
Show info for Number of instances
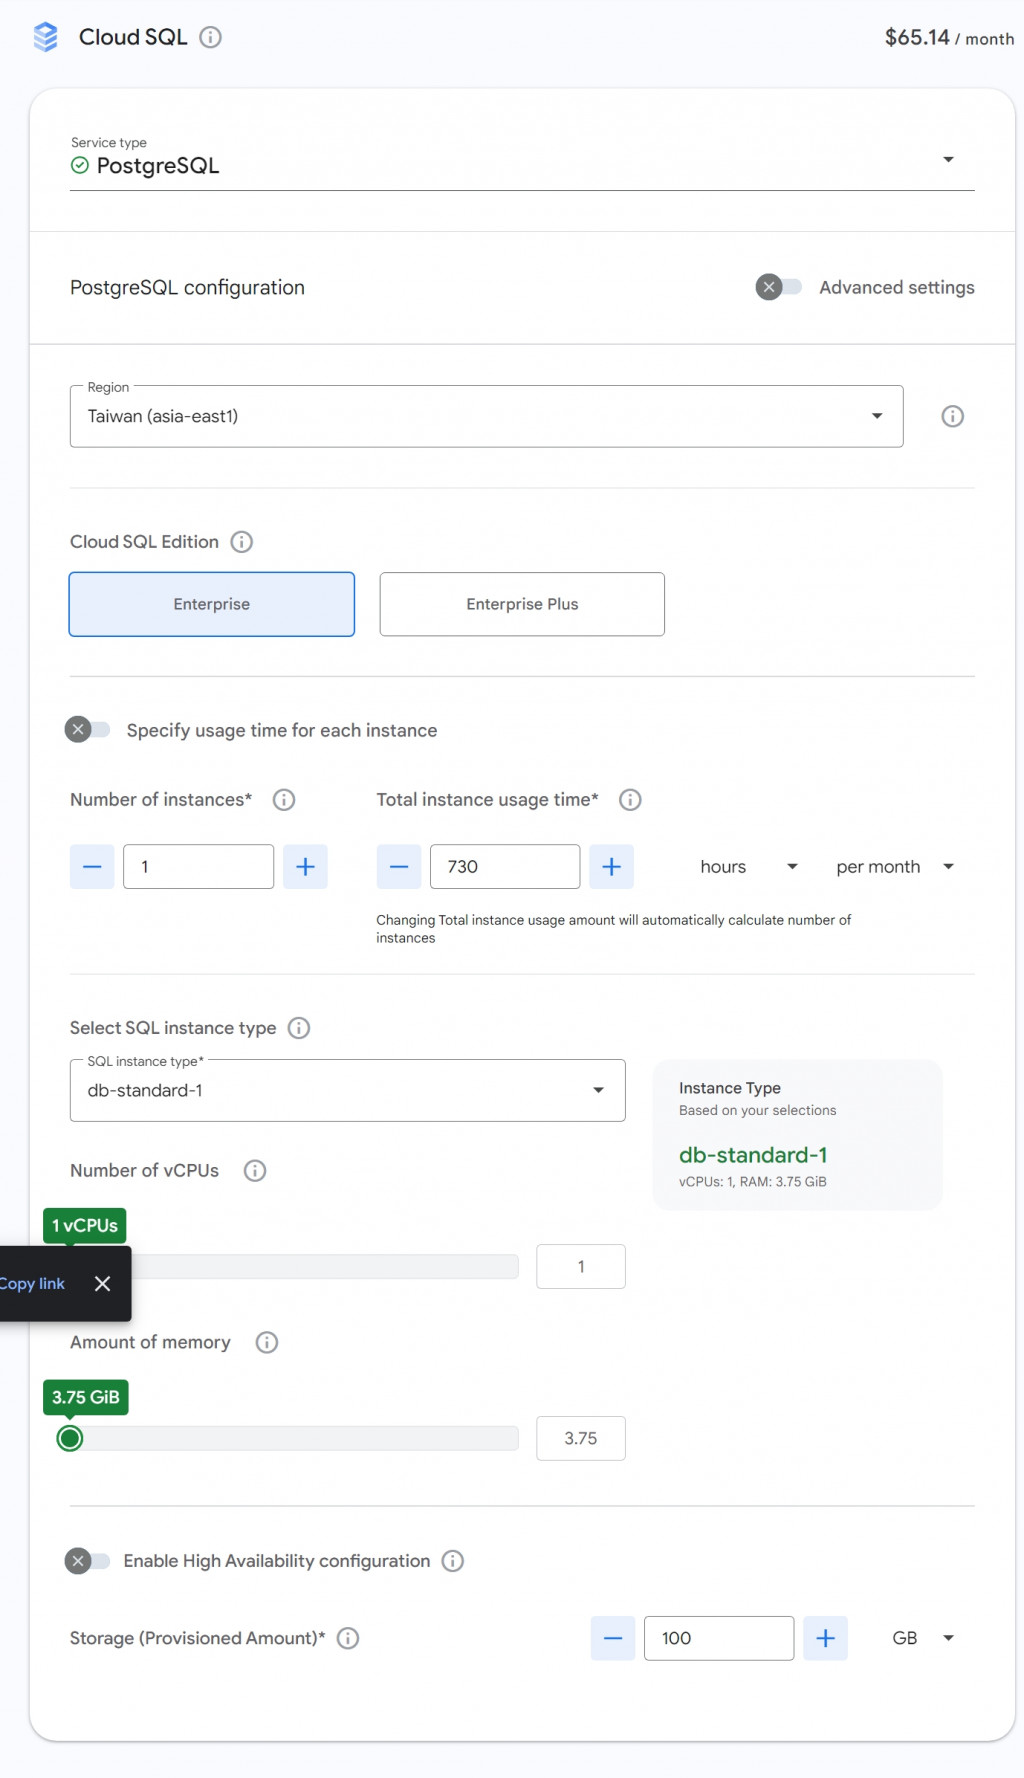tap(284, 800)
